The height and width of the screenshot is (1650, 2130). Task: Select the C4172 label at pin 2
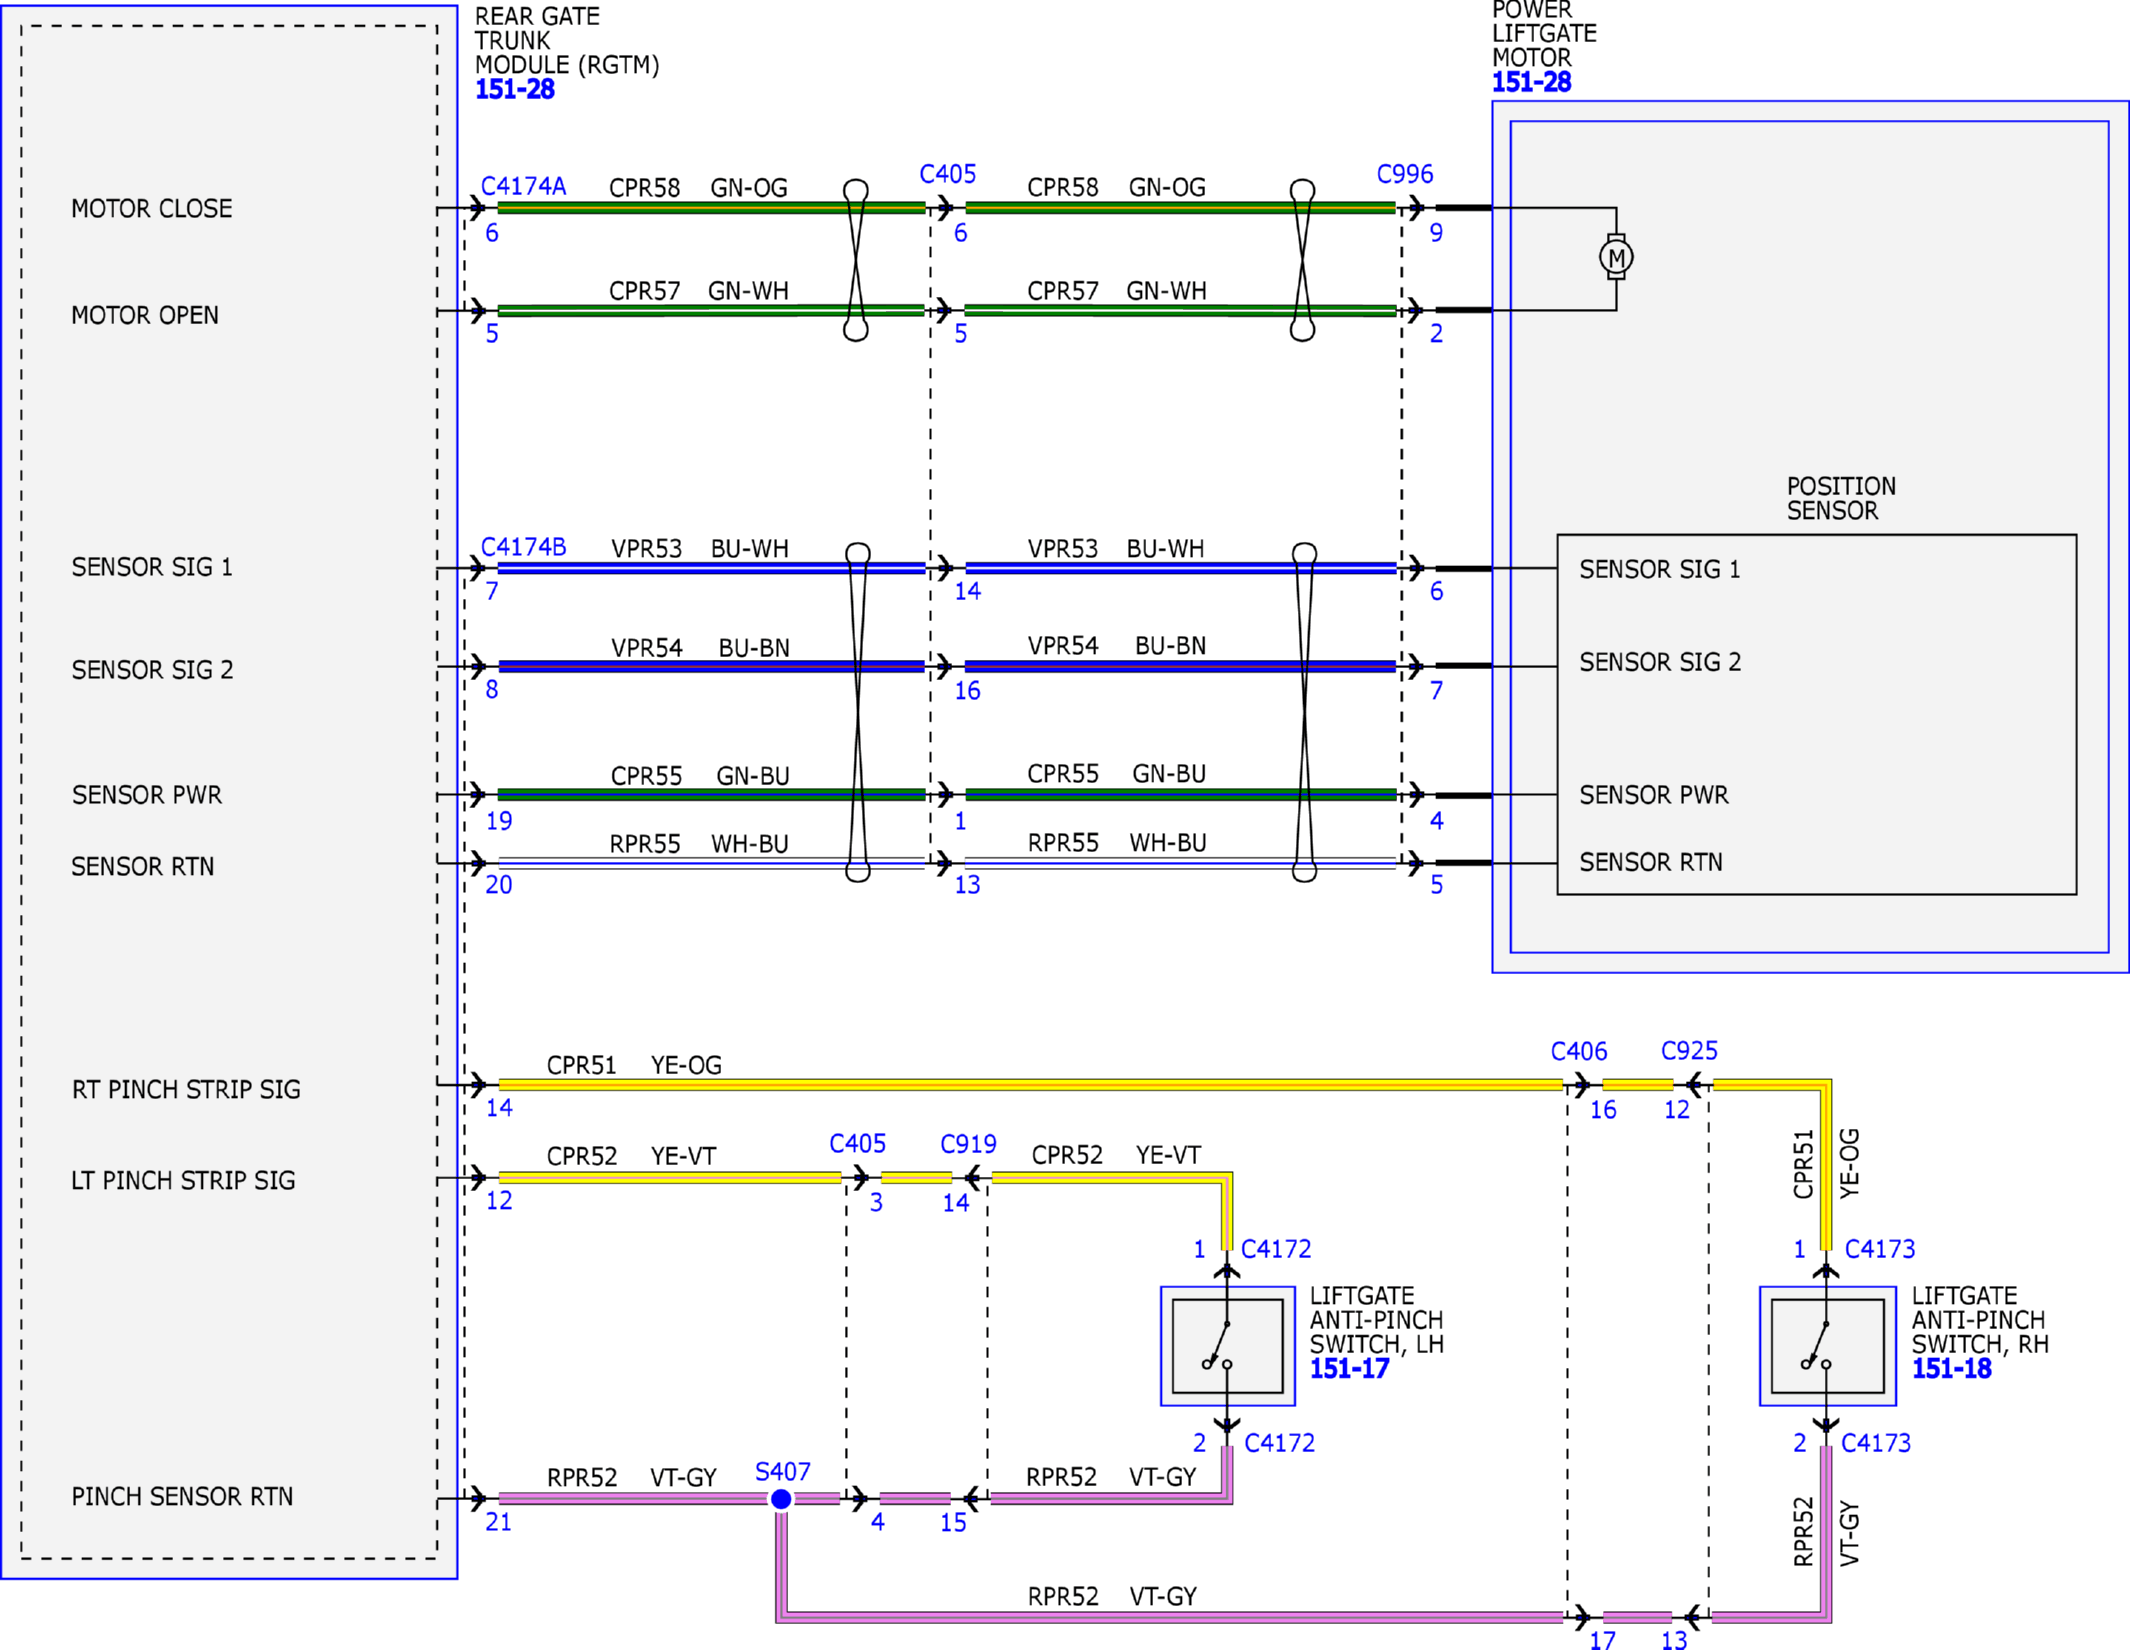pos(1279,1443)
